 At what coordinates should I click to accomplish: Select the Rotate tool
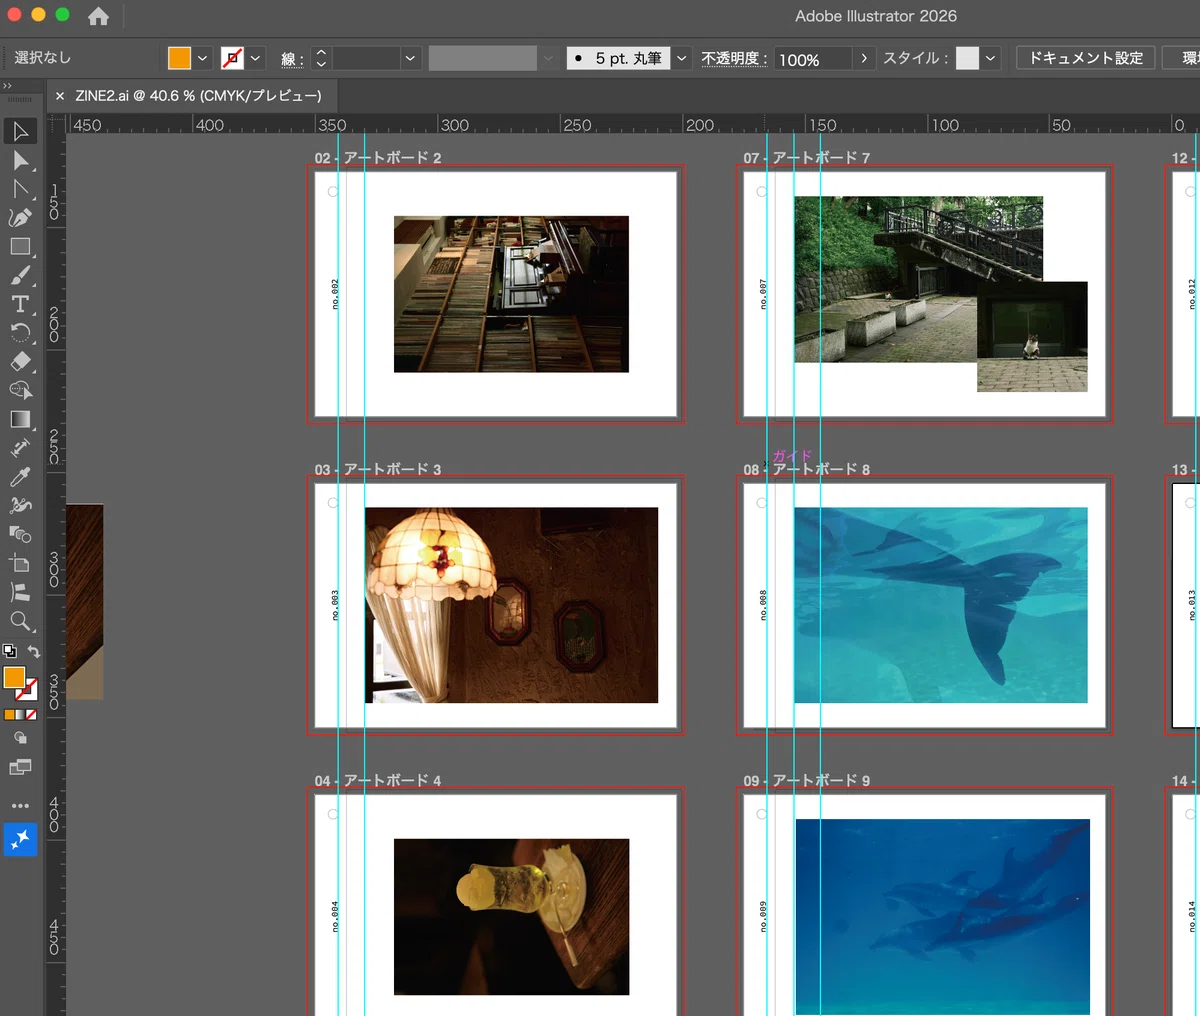point(20,333)
